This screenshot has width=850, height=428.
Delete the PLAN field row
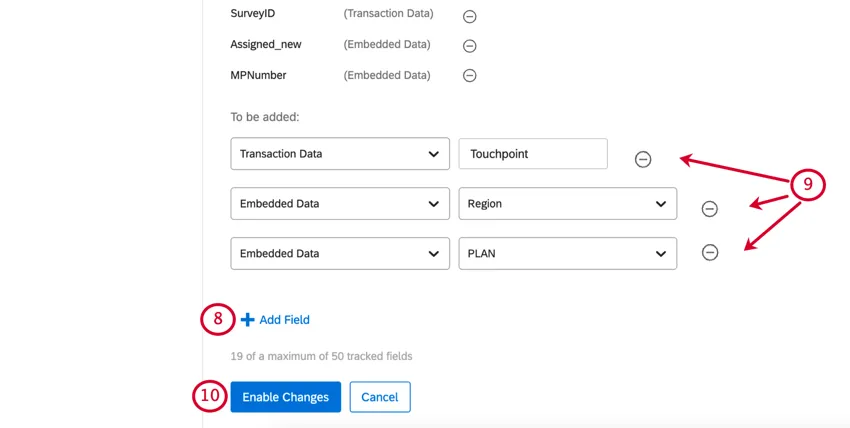709,253
